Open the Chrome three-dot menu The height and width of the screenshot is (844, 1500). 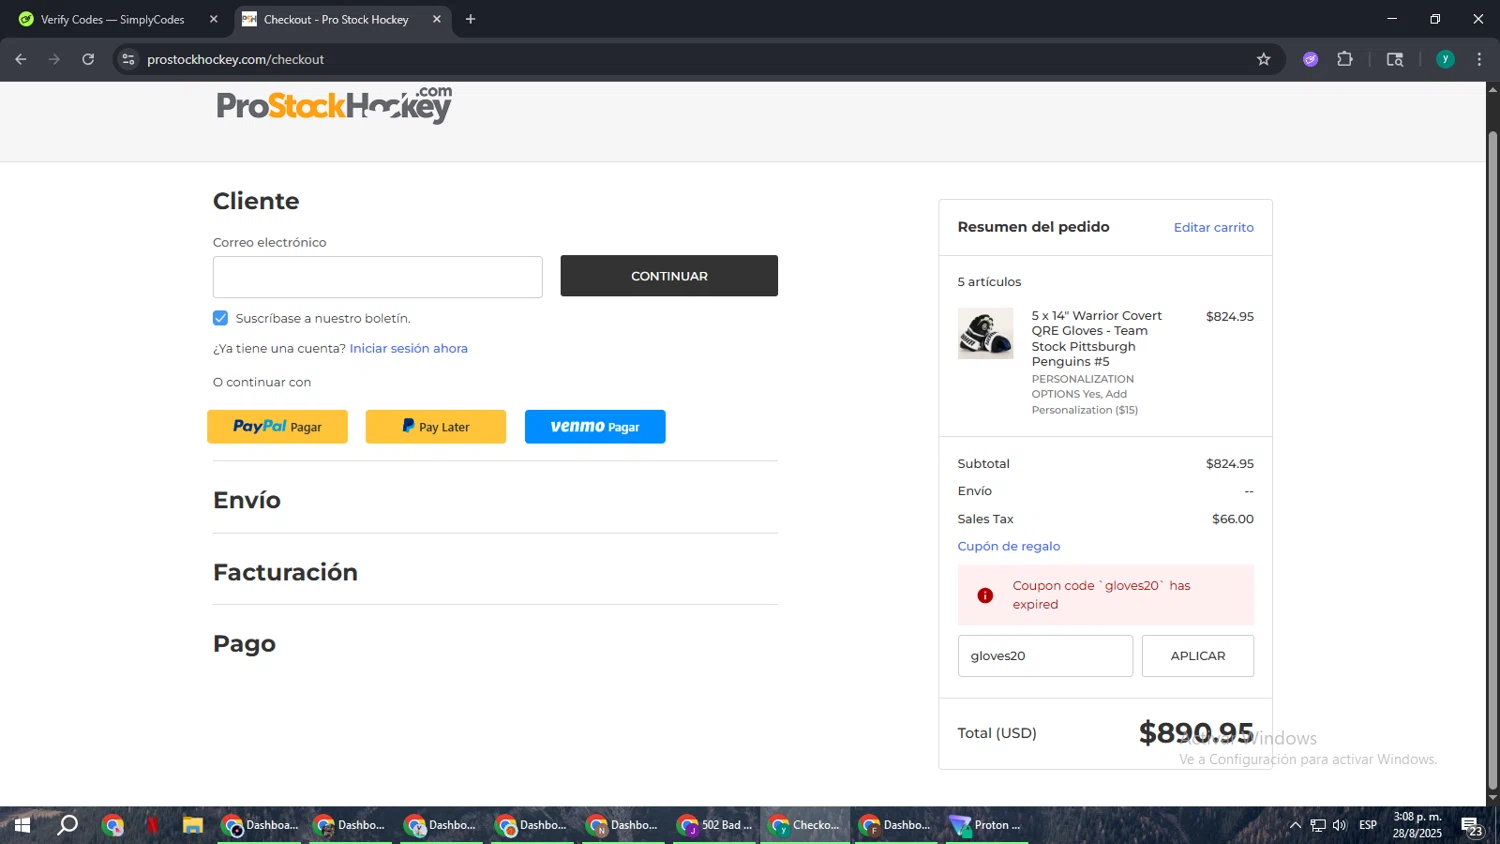1479,59
